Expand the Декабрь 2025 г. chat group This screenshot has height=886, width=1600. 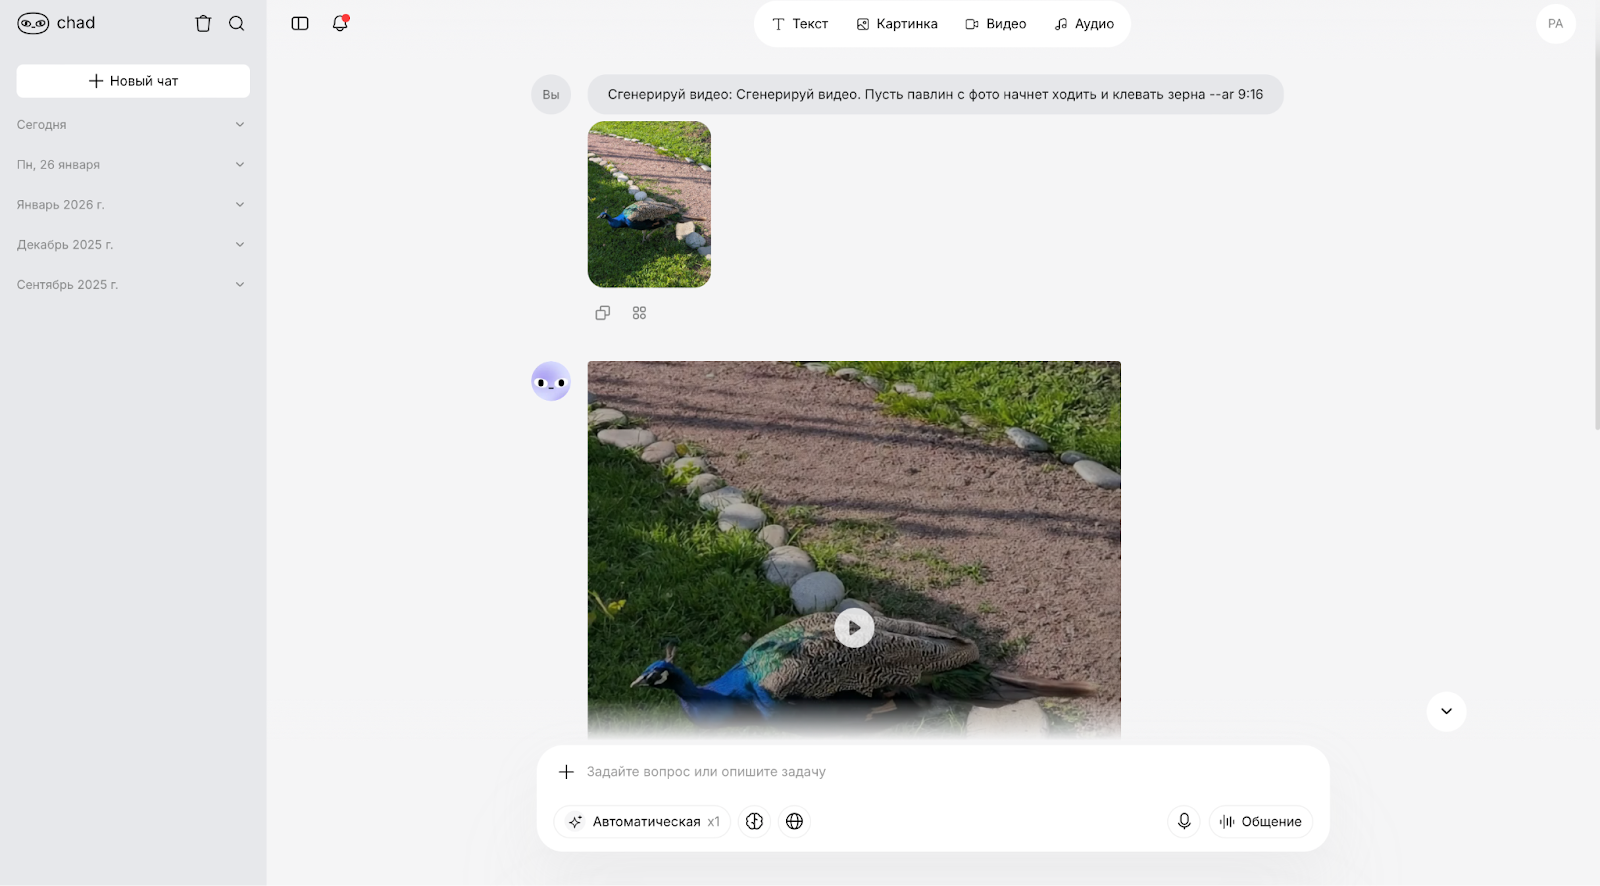tap(132, 245)
